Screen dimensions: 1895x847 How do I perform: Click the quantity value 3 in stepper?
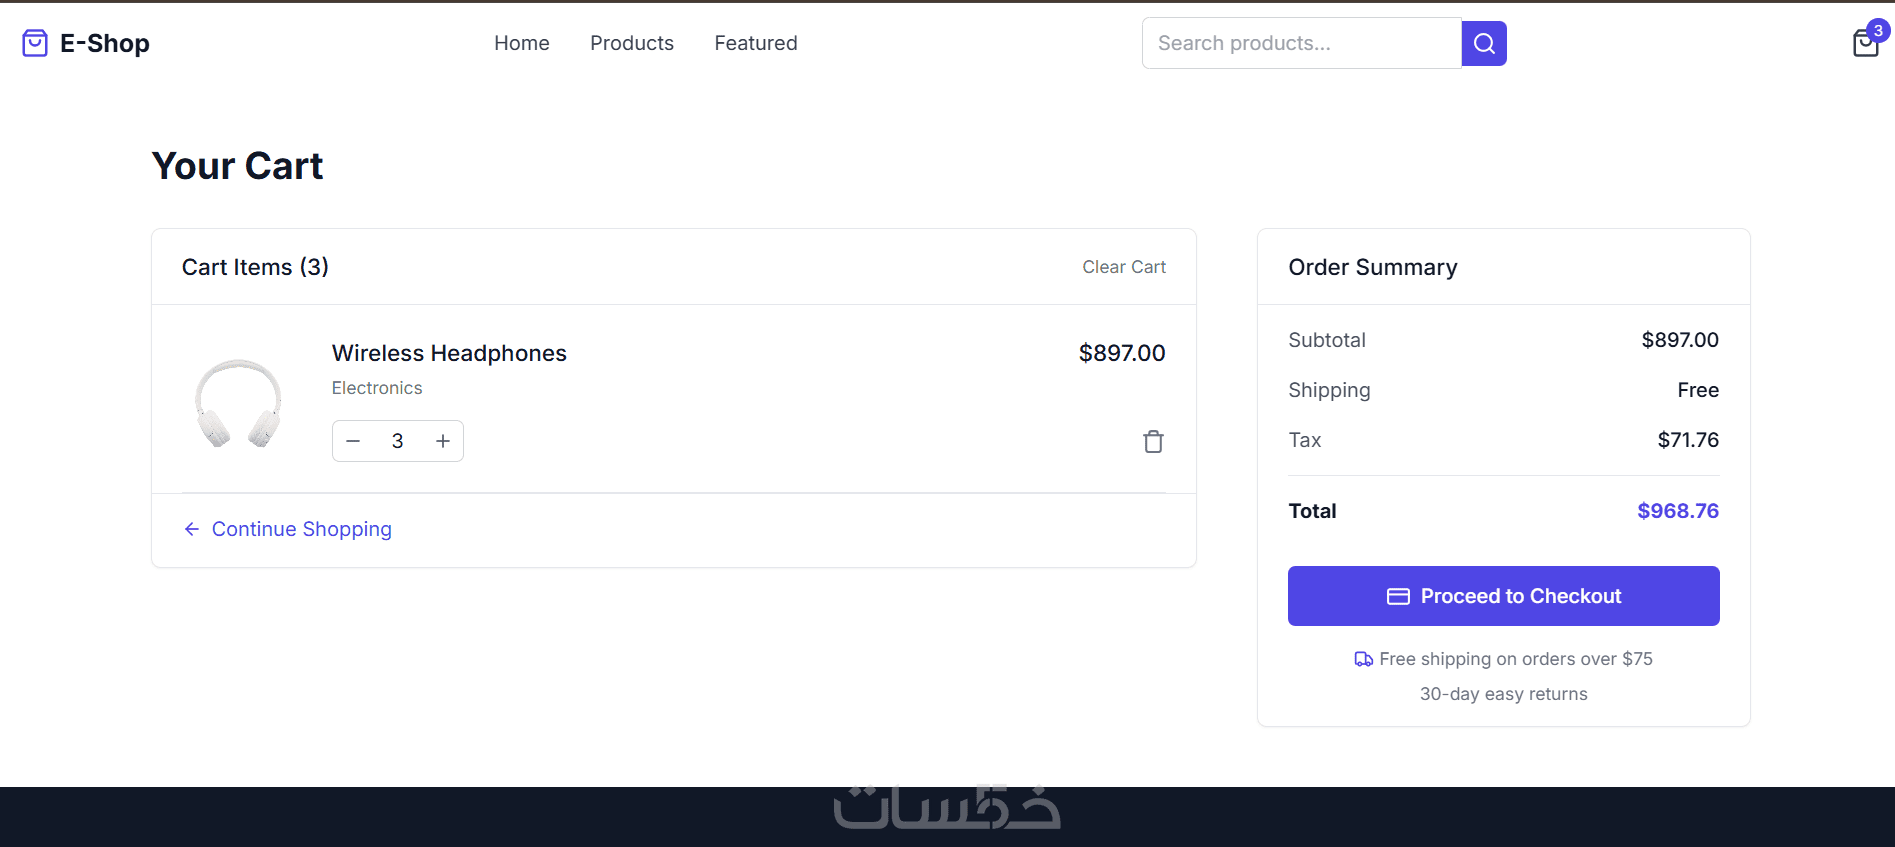tap(398, 441)
